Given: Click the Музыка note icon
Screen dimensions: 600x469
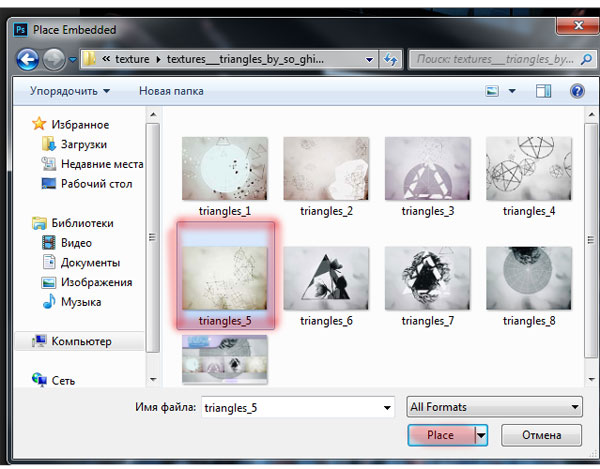Looking at the screenshot, I should pos(49,301).
